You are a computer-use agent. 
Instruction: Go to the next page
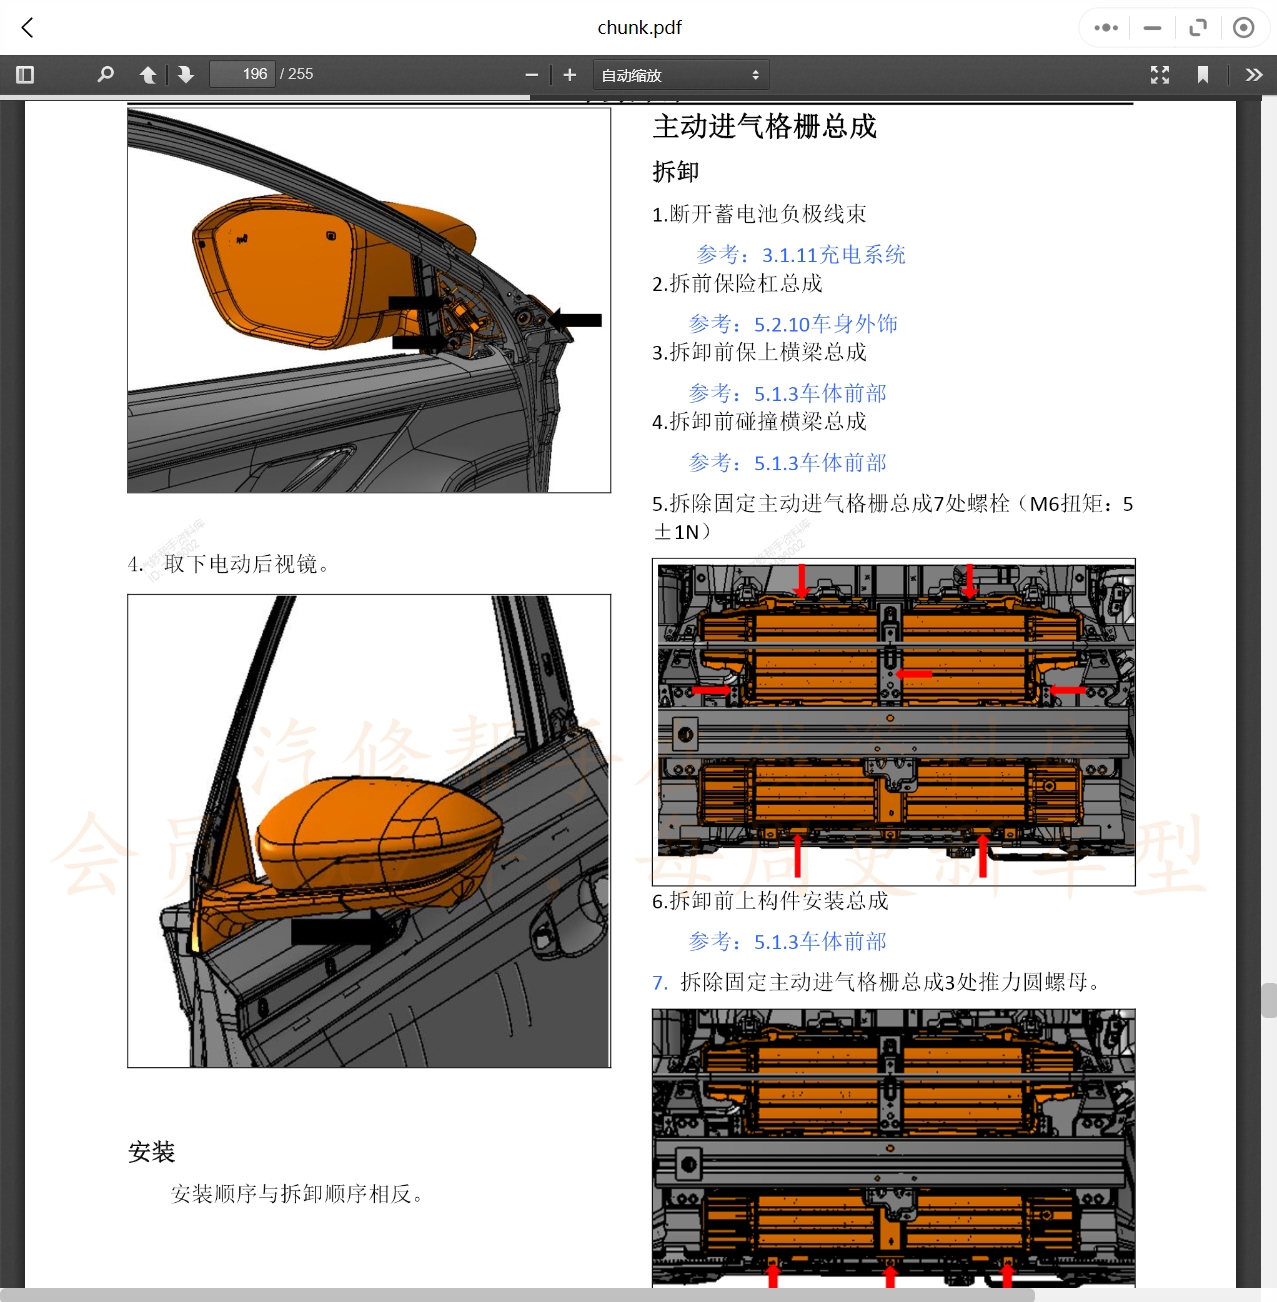click(186, 74)
